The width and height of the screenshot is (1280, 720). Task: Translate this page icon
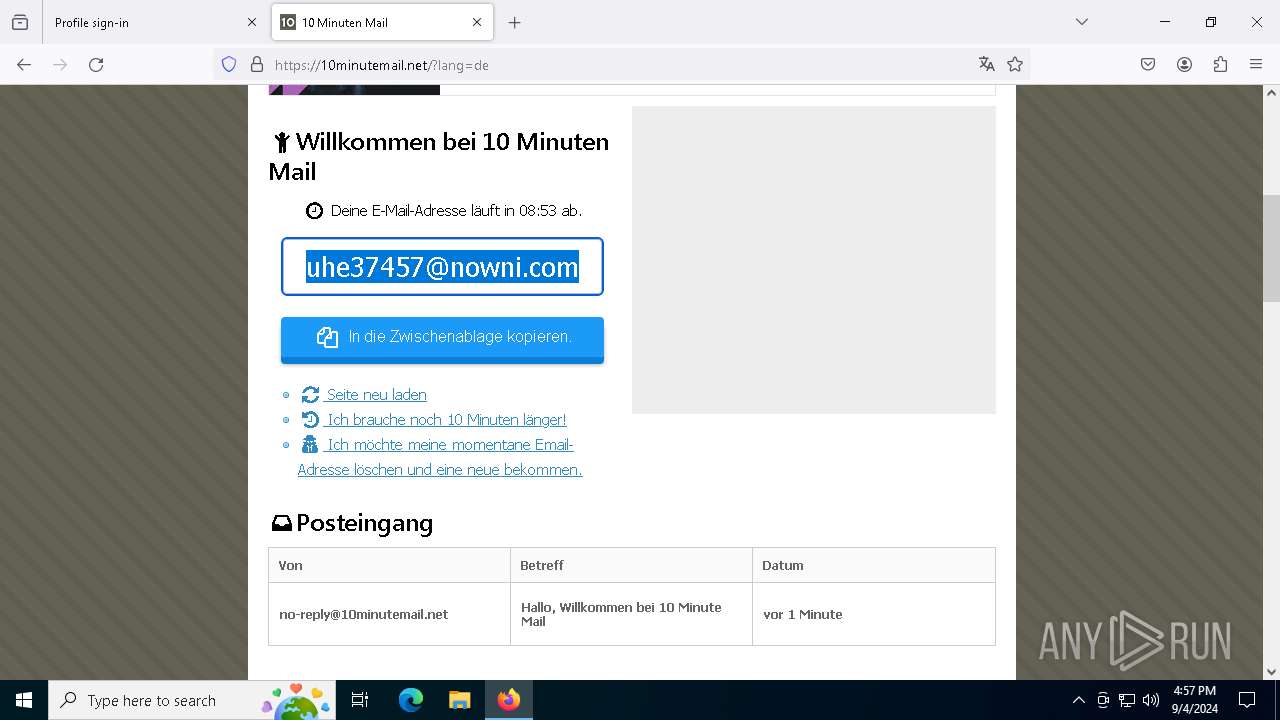[x=987, y=64]
